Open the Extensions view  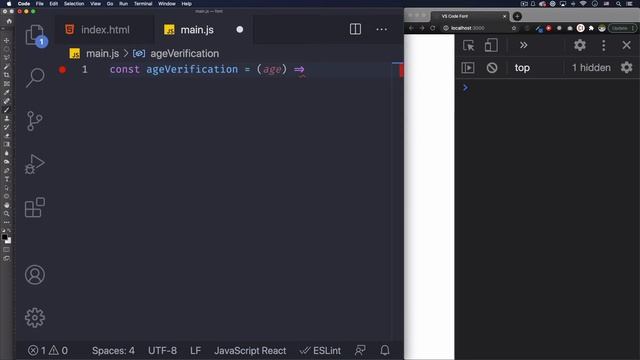(x=35, y=207)
